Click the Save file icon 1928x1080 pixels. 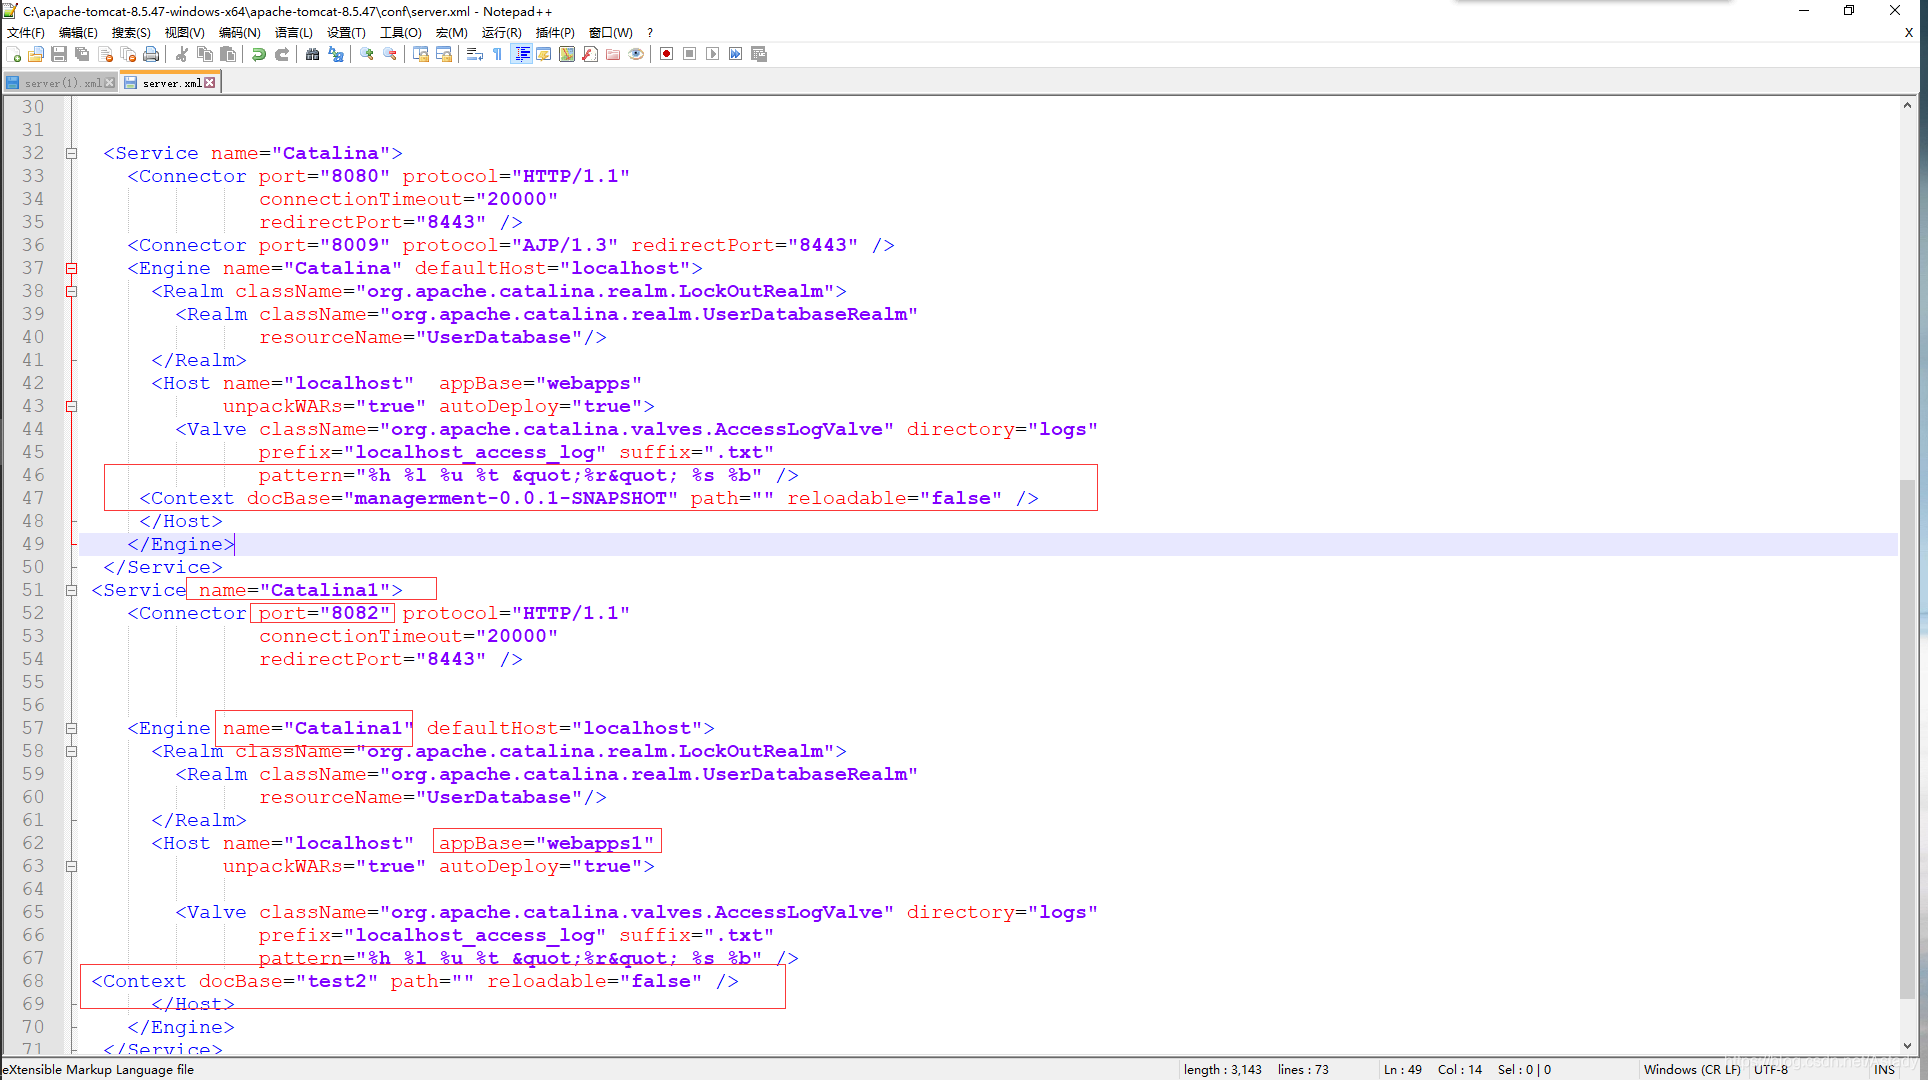coord(59,54)
